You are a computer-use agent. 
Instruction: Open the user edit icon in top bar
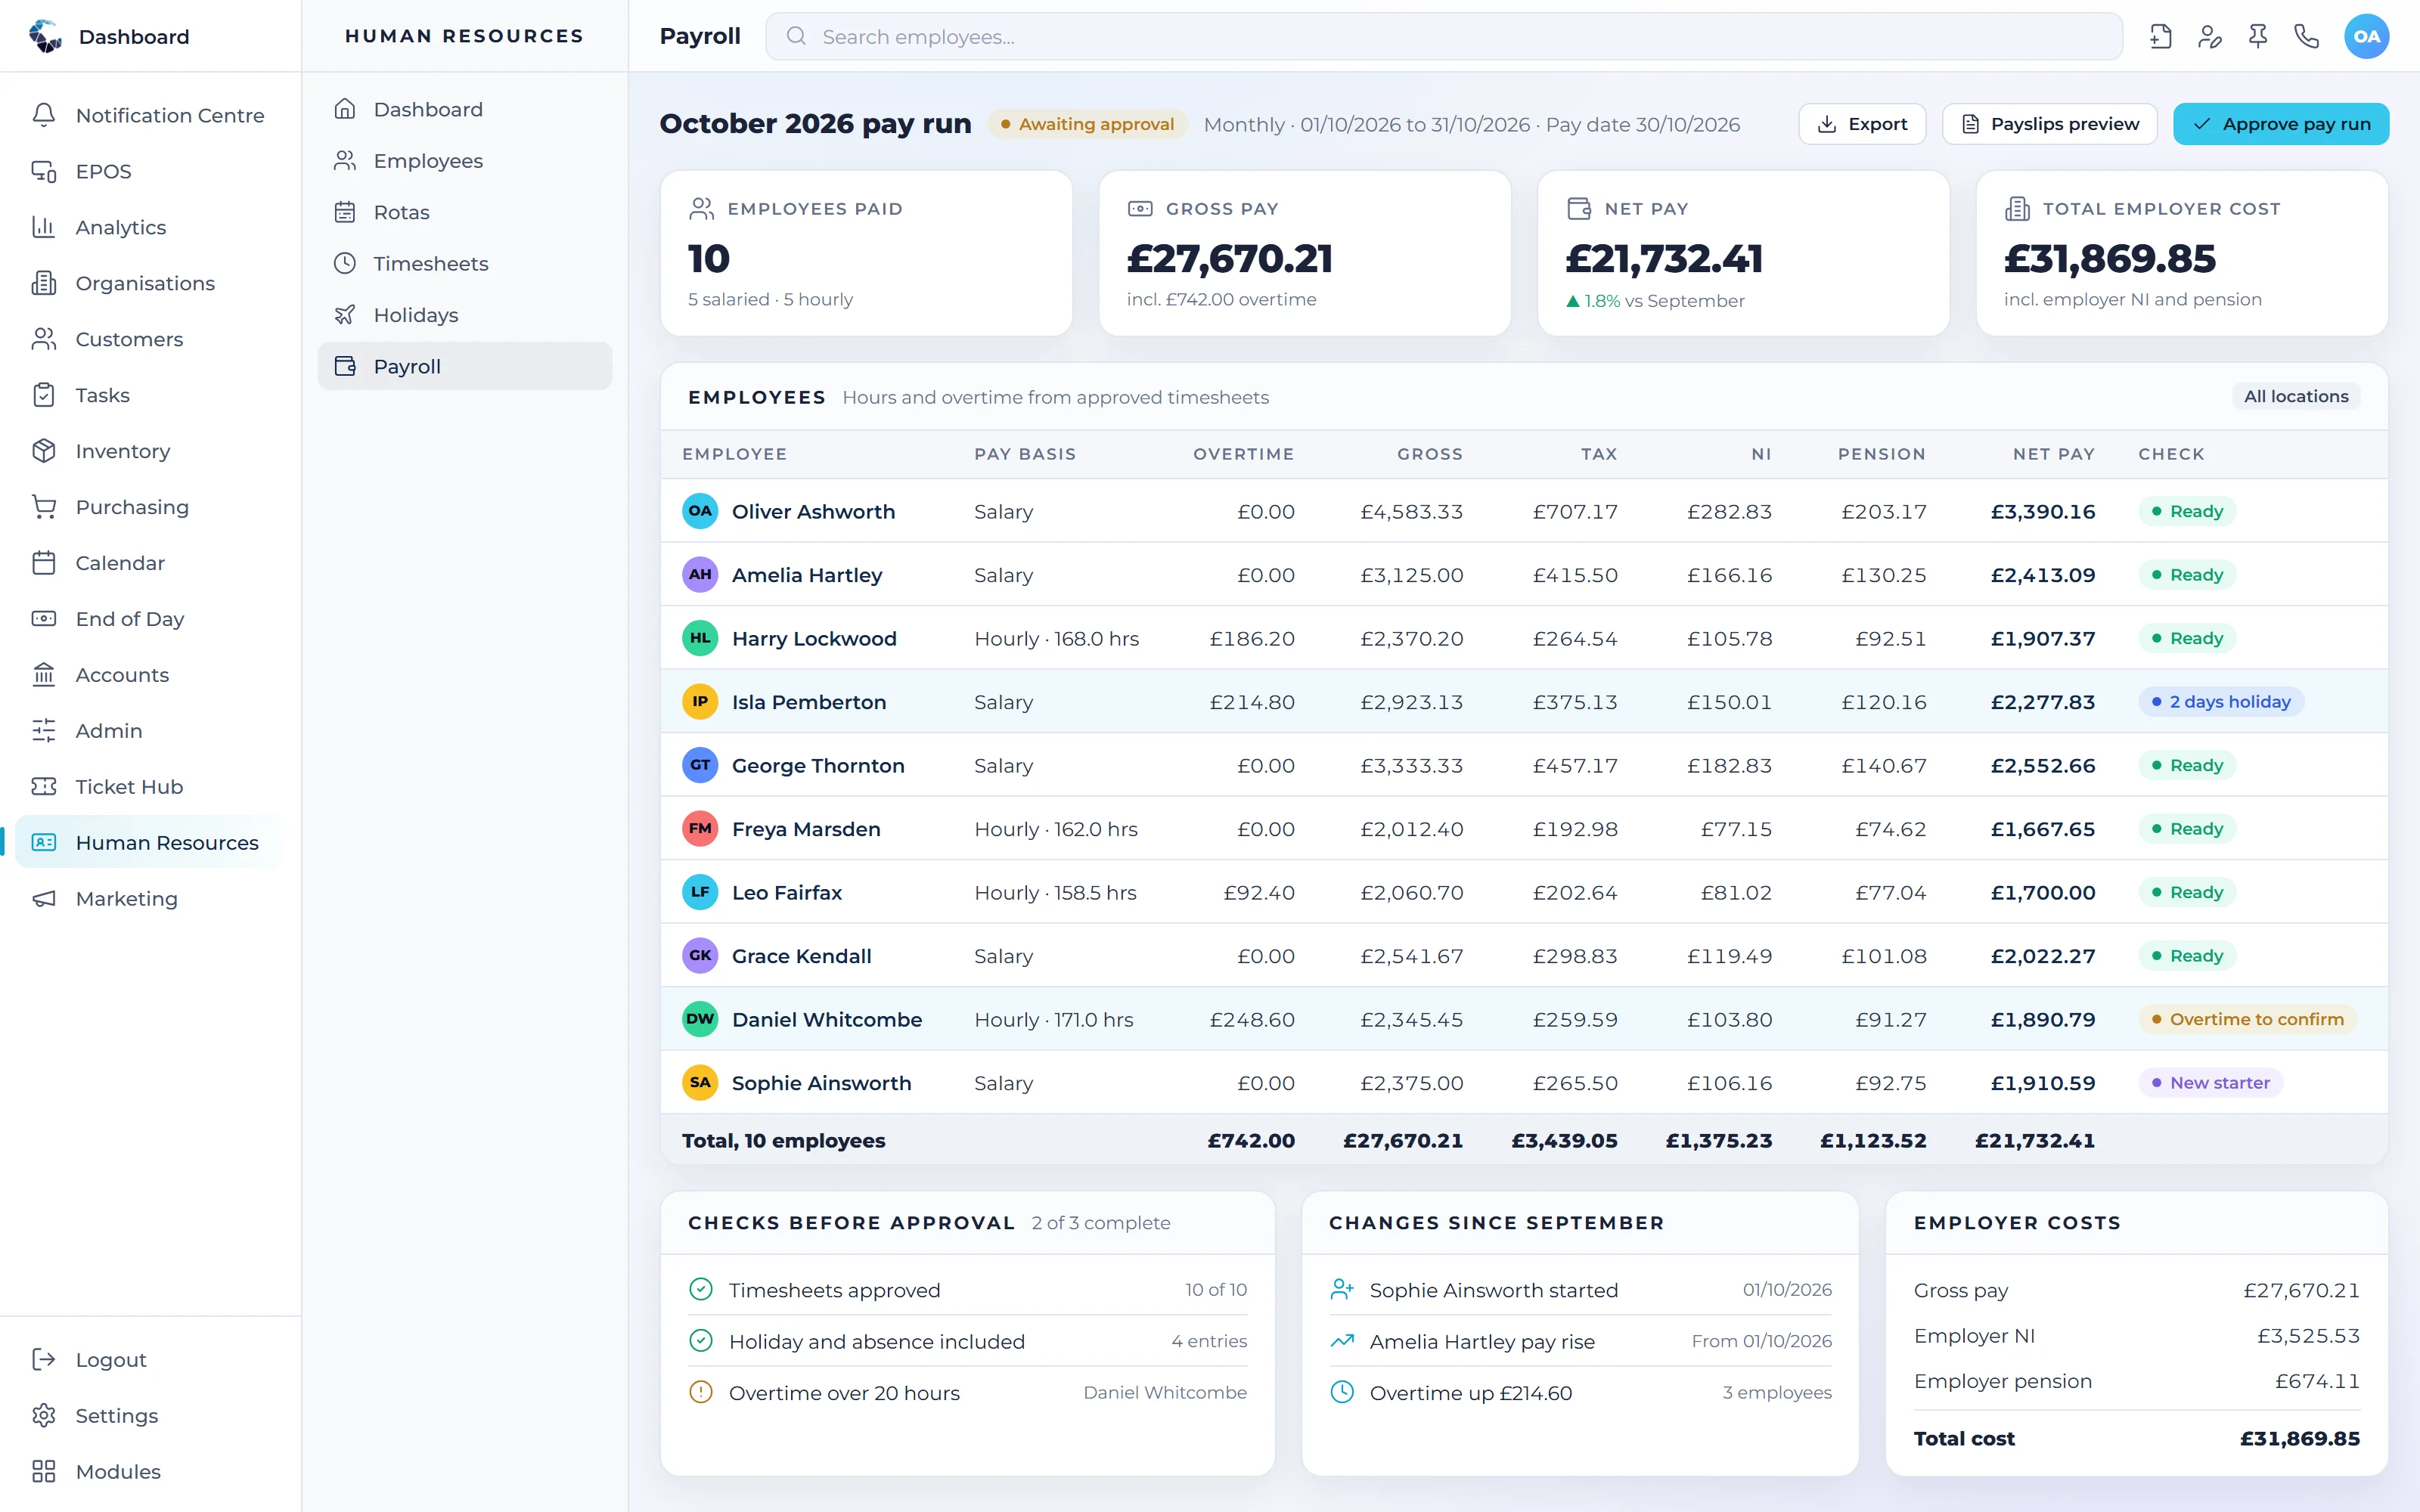pyautogui.click(x=2209, y=37)
